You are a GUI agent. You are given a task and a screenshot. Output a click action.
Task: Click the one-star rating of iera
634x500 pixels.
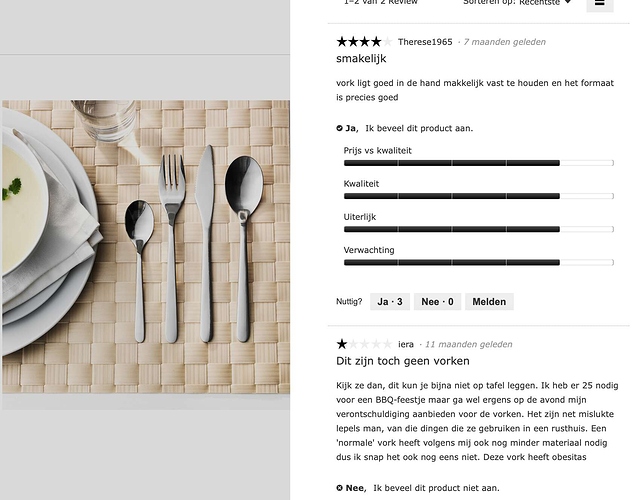(x=364, y=344)
